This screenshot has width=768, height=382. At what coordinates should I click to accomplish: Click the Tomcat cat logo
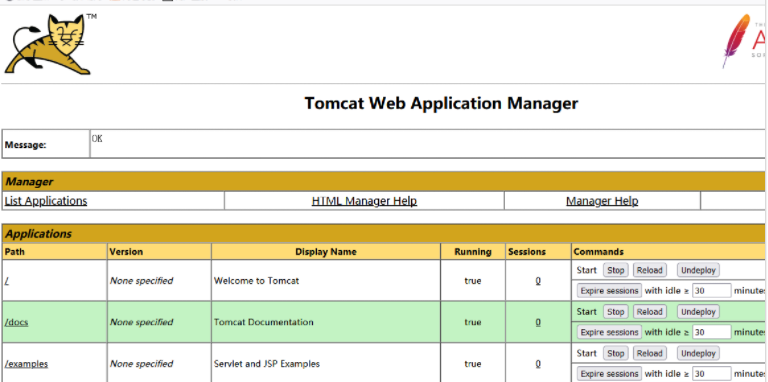pyautogui.click(x=49, y=44)
